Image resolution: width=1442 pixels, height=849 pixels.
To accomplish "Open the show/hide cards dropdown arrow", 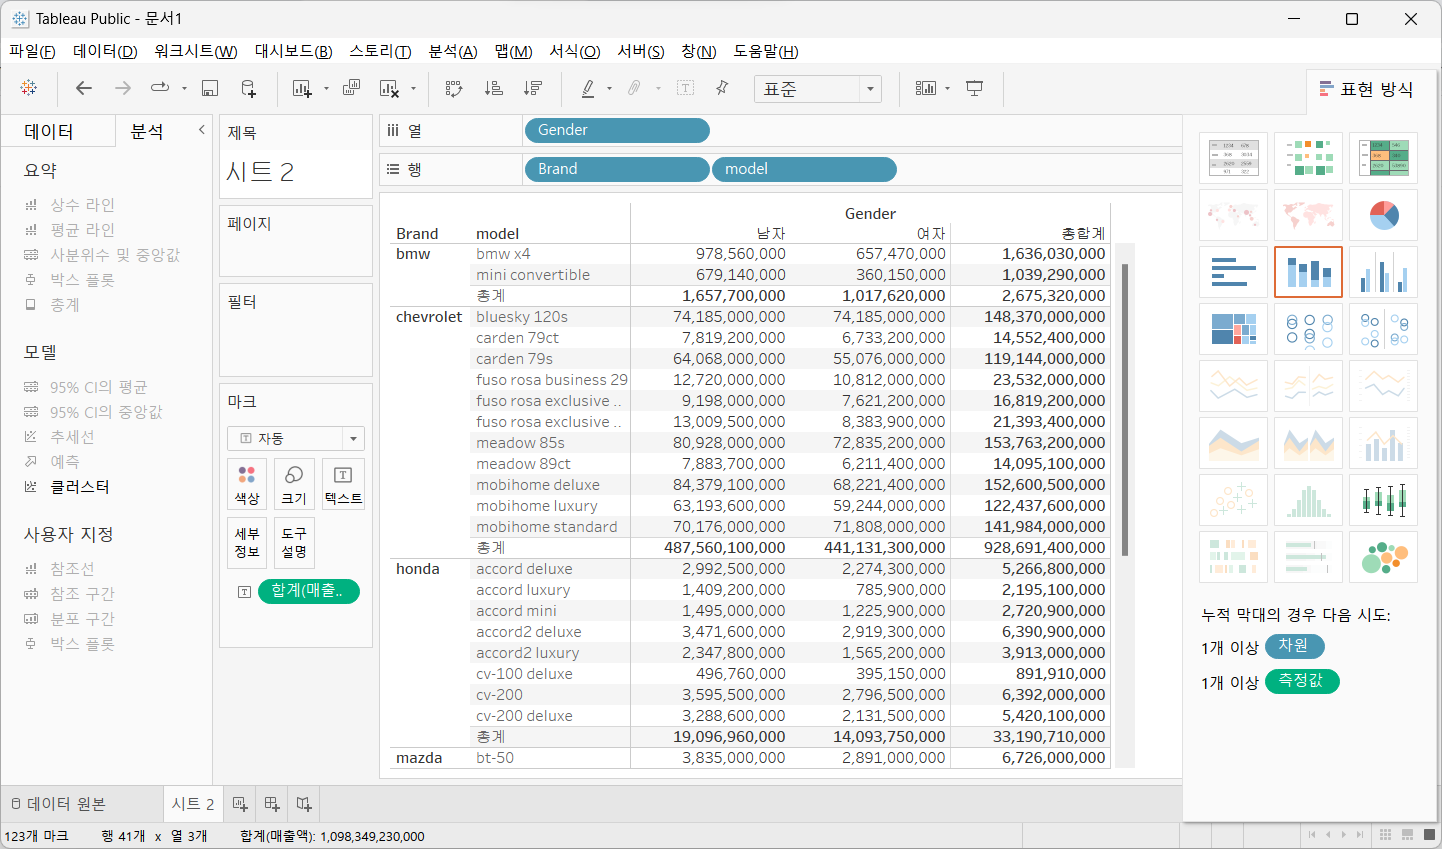I will tap(947, 88).
